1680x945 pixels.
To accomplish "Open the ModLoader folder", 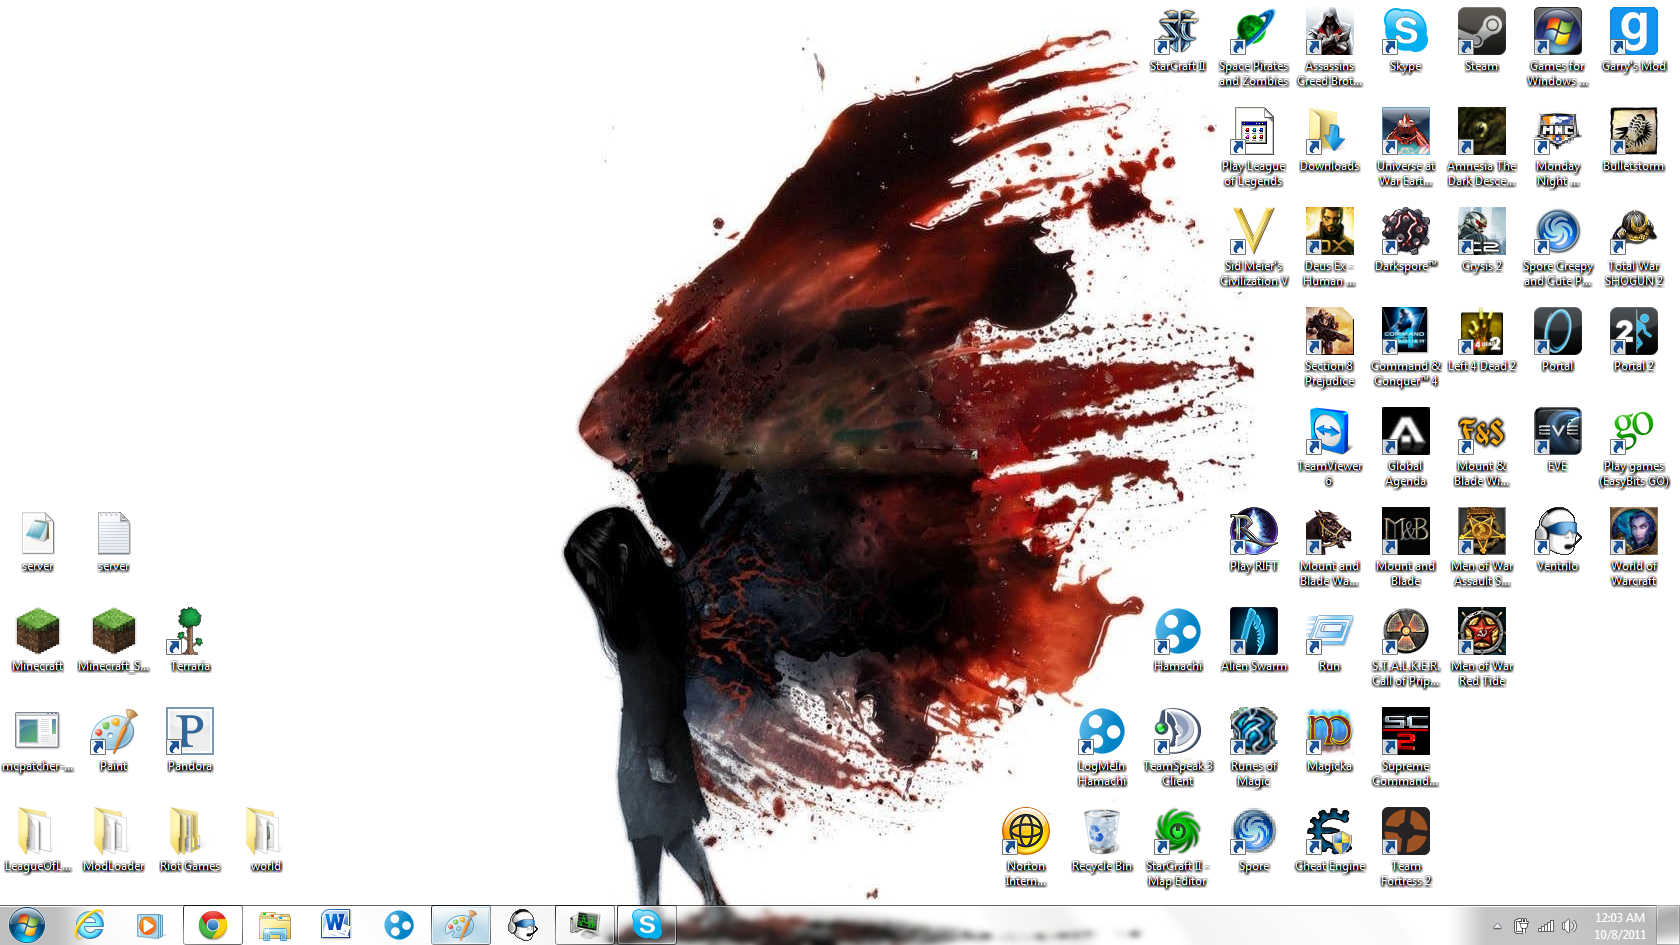I will click(113, 841).
